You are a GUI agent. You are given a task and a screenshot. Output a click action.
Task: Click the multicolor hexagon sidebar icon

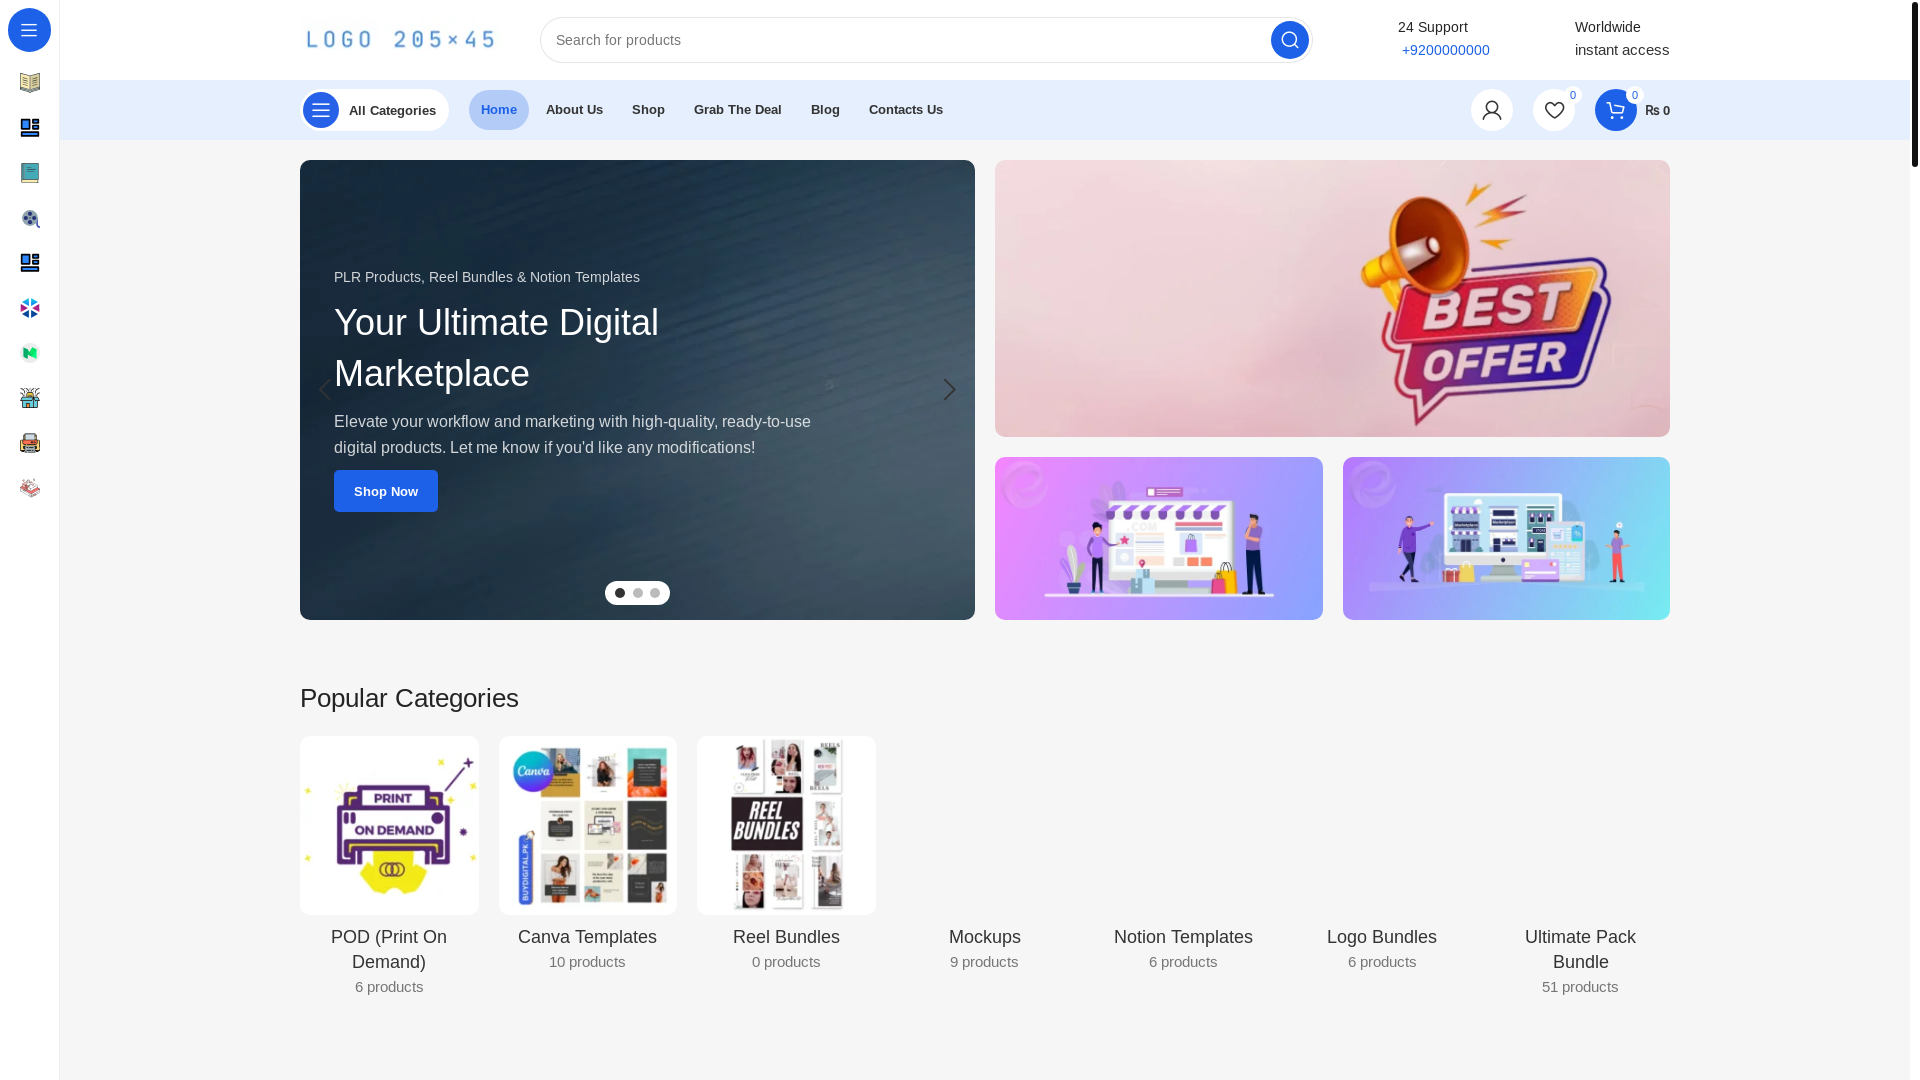click(x=30, y=308)
